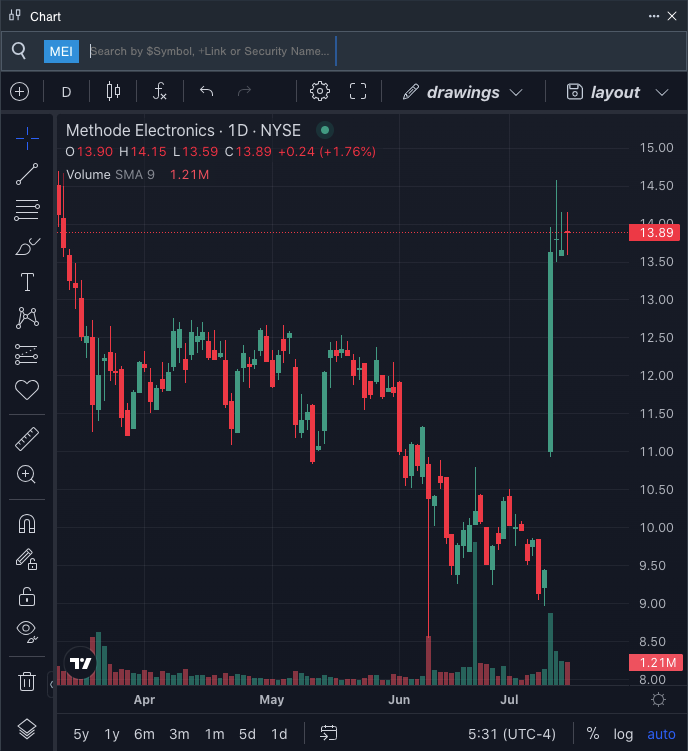Toggle magnet mode on
This screenshot has width=688, height=751.
[27, 523]
